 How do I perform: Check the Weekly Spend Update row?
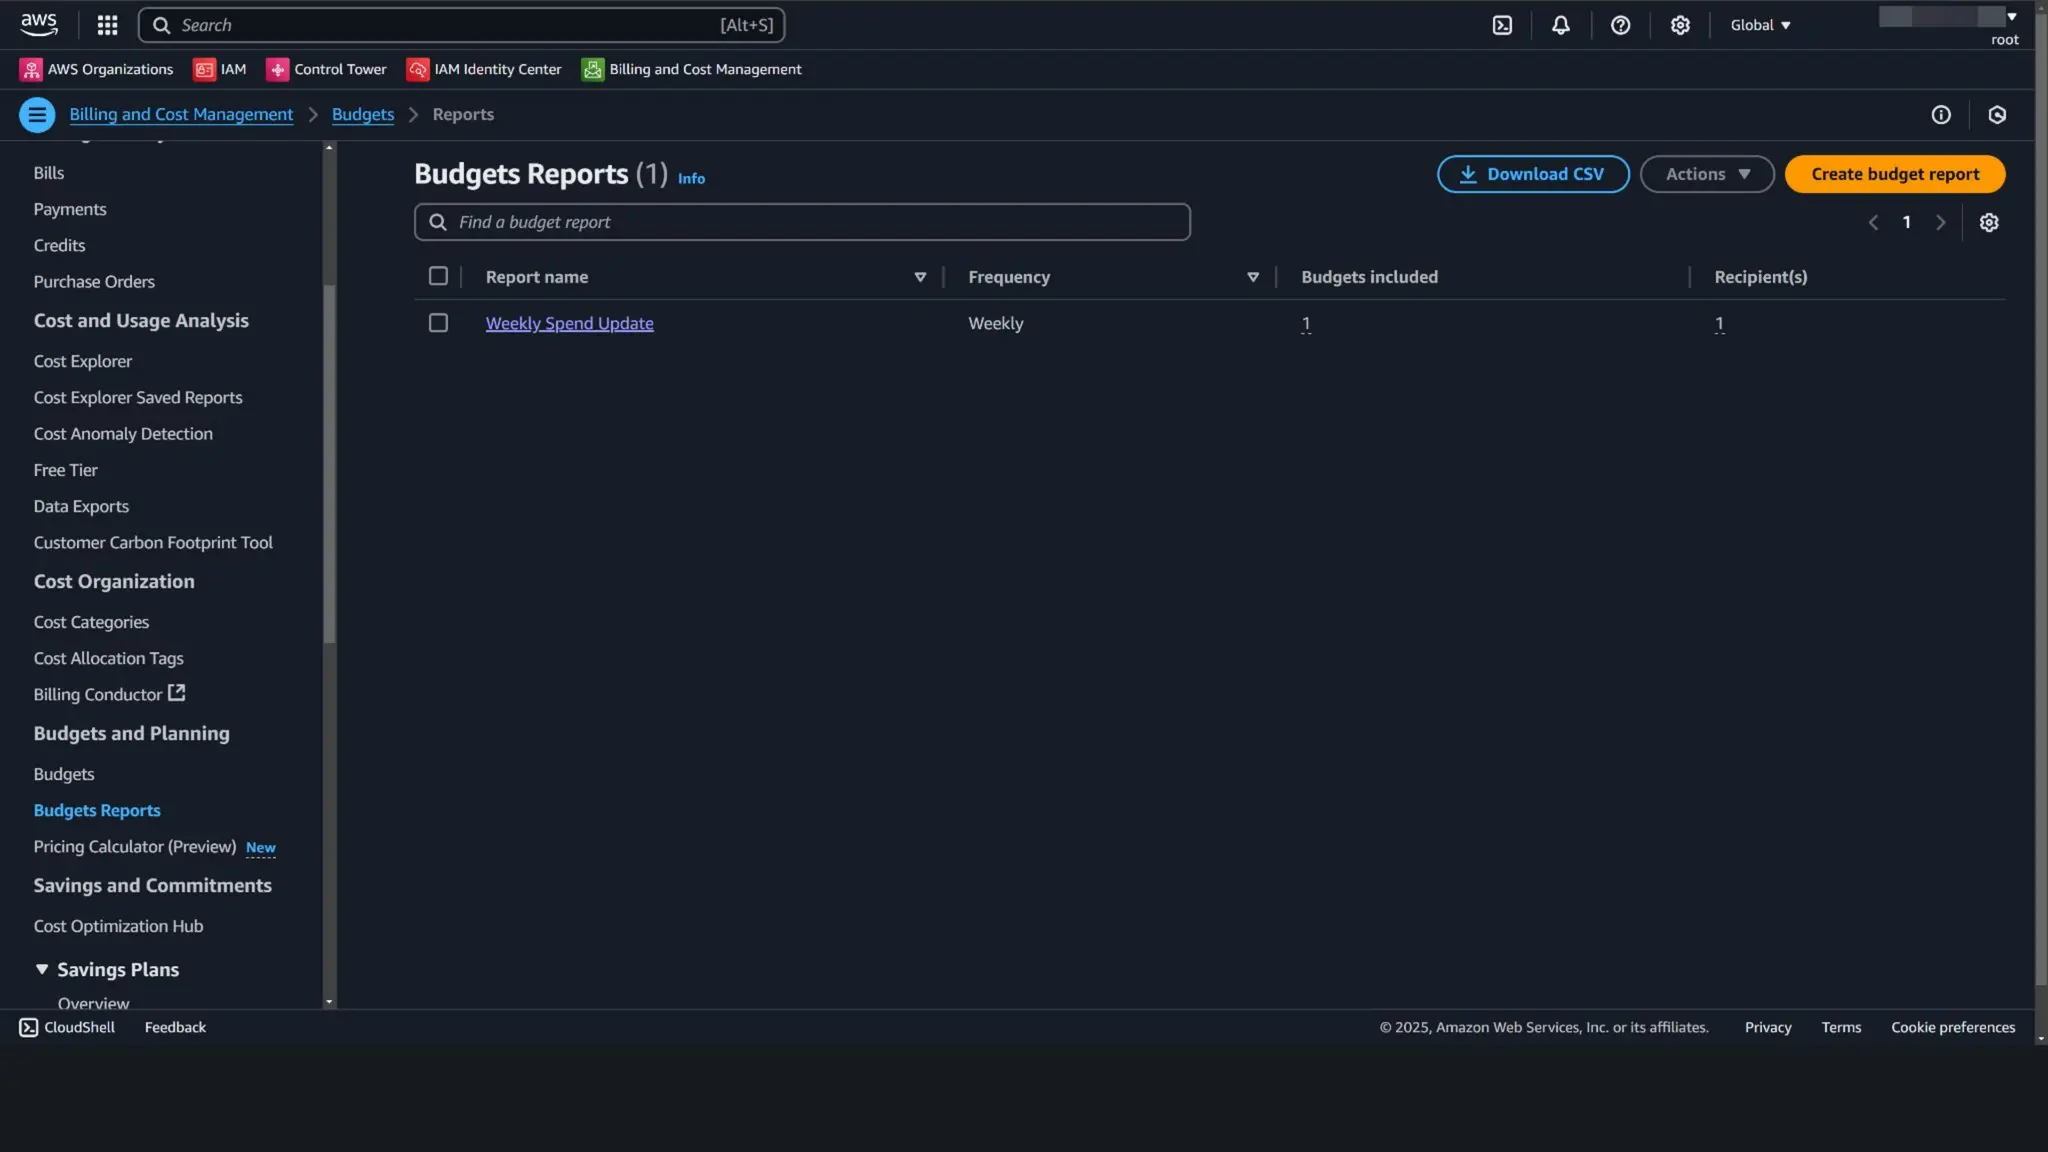[438, 323]
